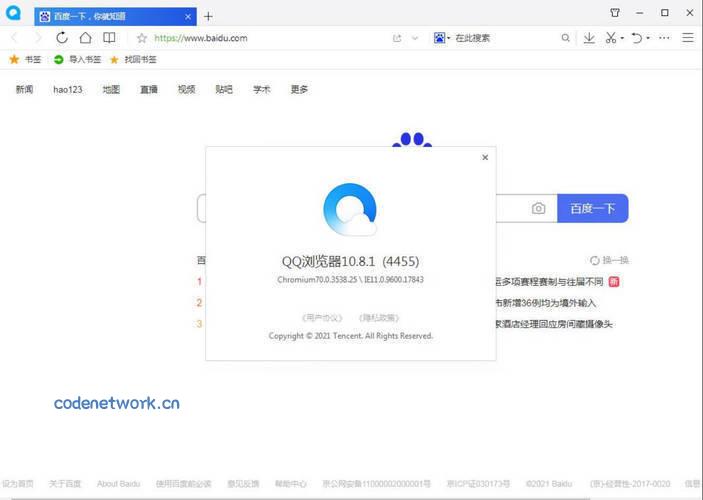The height and width of the screenshot is (500, 703).
Task: Go forward to next page
Action: (x=38, y=38)
